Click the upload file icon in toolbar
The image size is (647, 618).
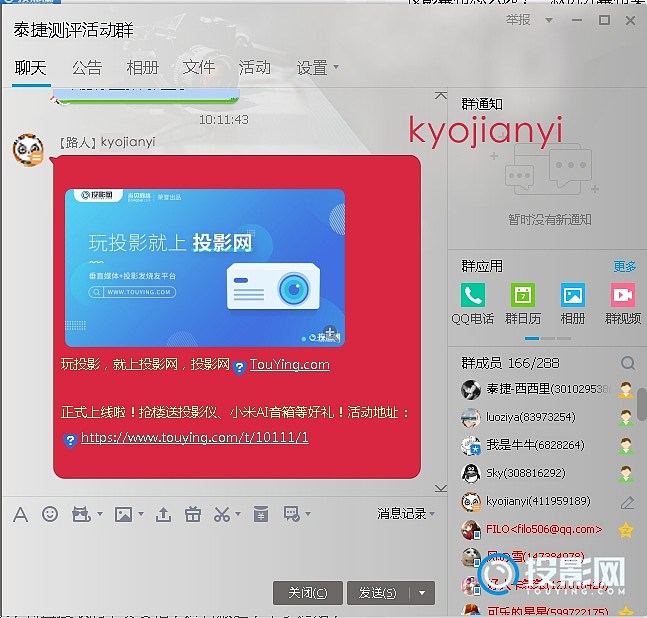click(x=164, y=514)
